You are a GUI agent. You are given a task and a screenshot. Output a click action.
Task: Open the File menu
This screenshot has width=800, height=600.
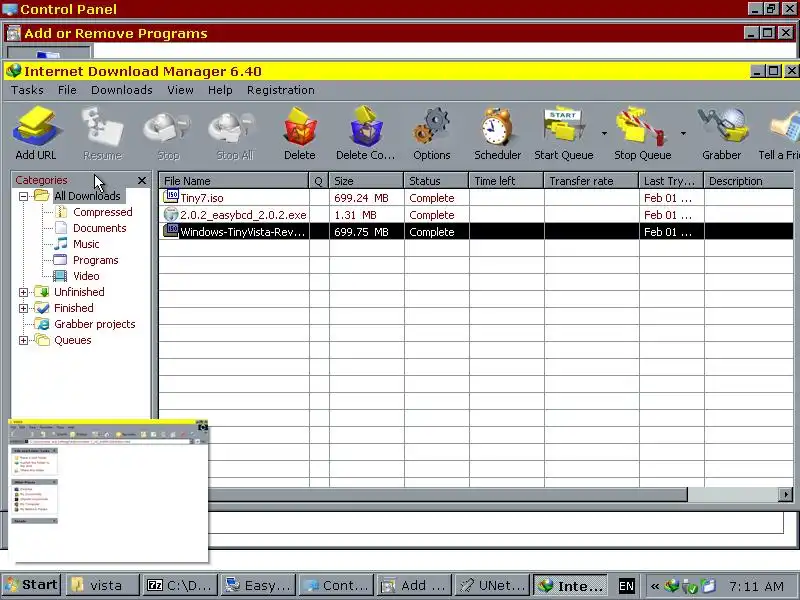click(x=67, y=90)
